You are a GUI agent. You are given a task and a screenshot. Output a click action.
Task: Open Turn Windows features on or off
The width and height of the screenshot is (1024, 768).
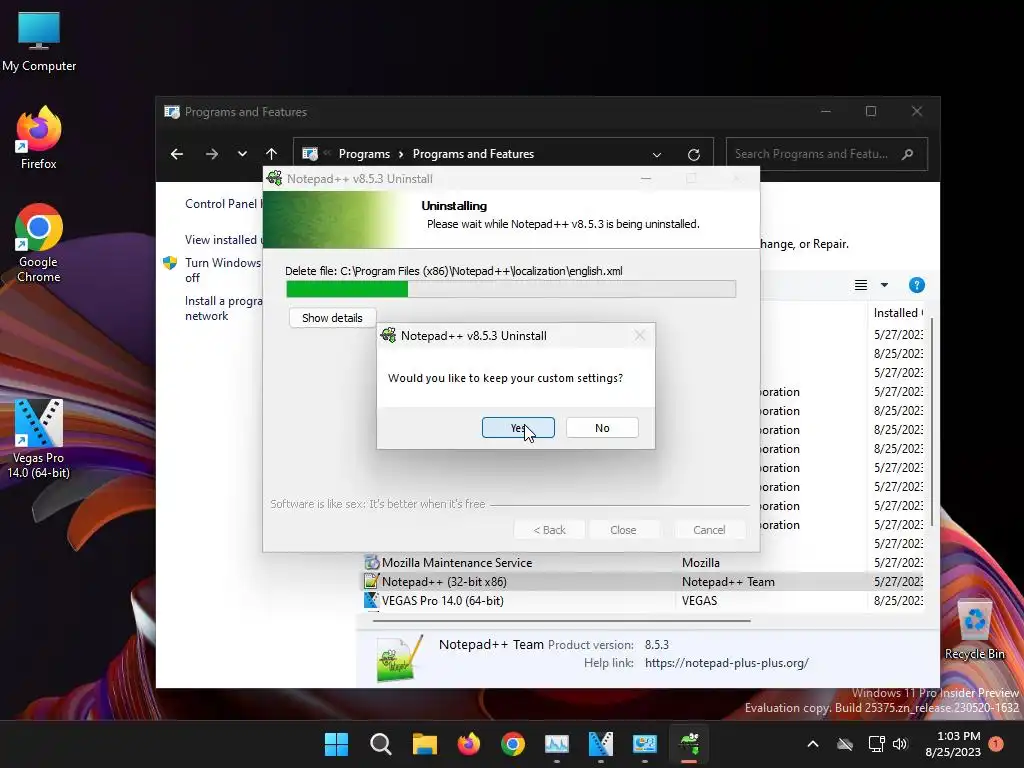(223, 270)
